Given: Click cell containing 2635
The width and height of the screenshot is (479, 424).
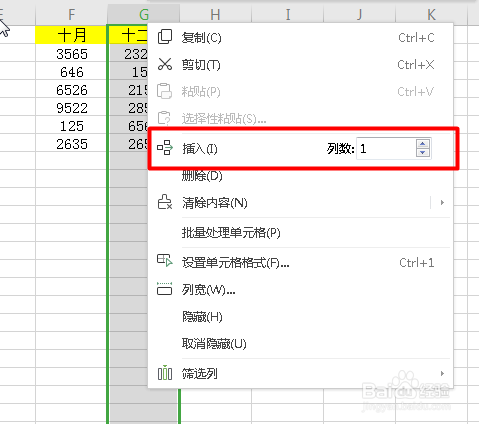Looking at the screenshot, I should (71, 144).
